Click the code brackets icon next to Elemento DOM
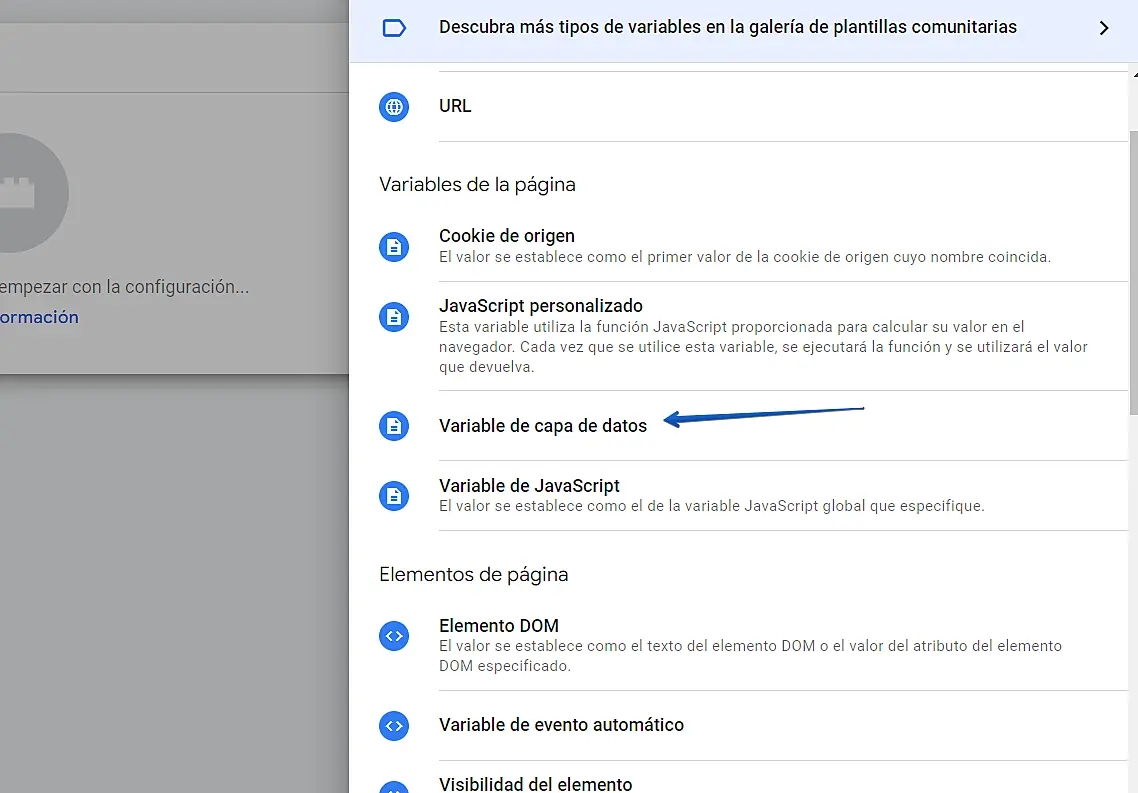This screenshot has width=1138, height=793. point(394,636)
